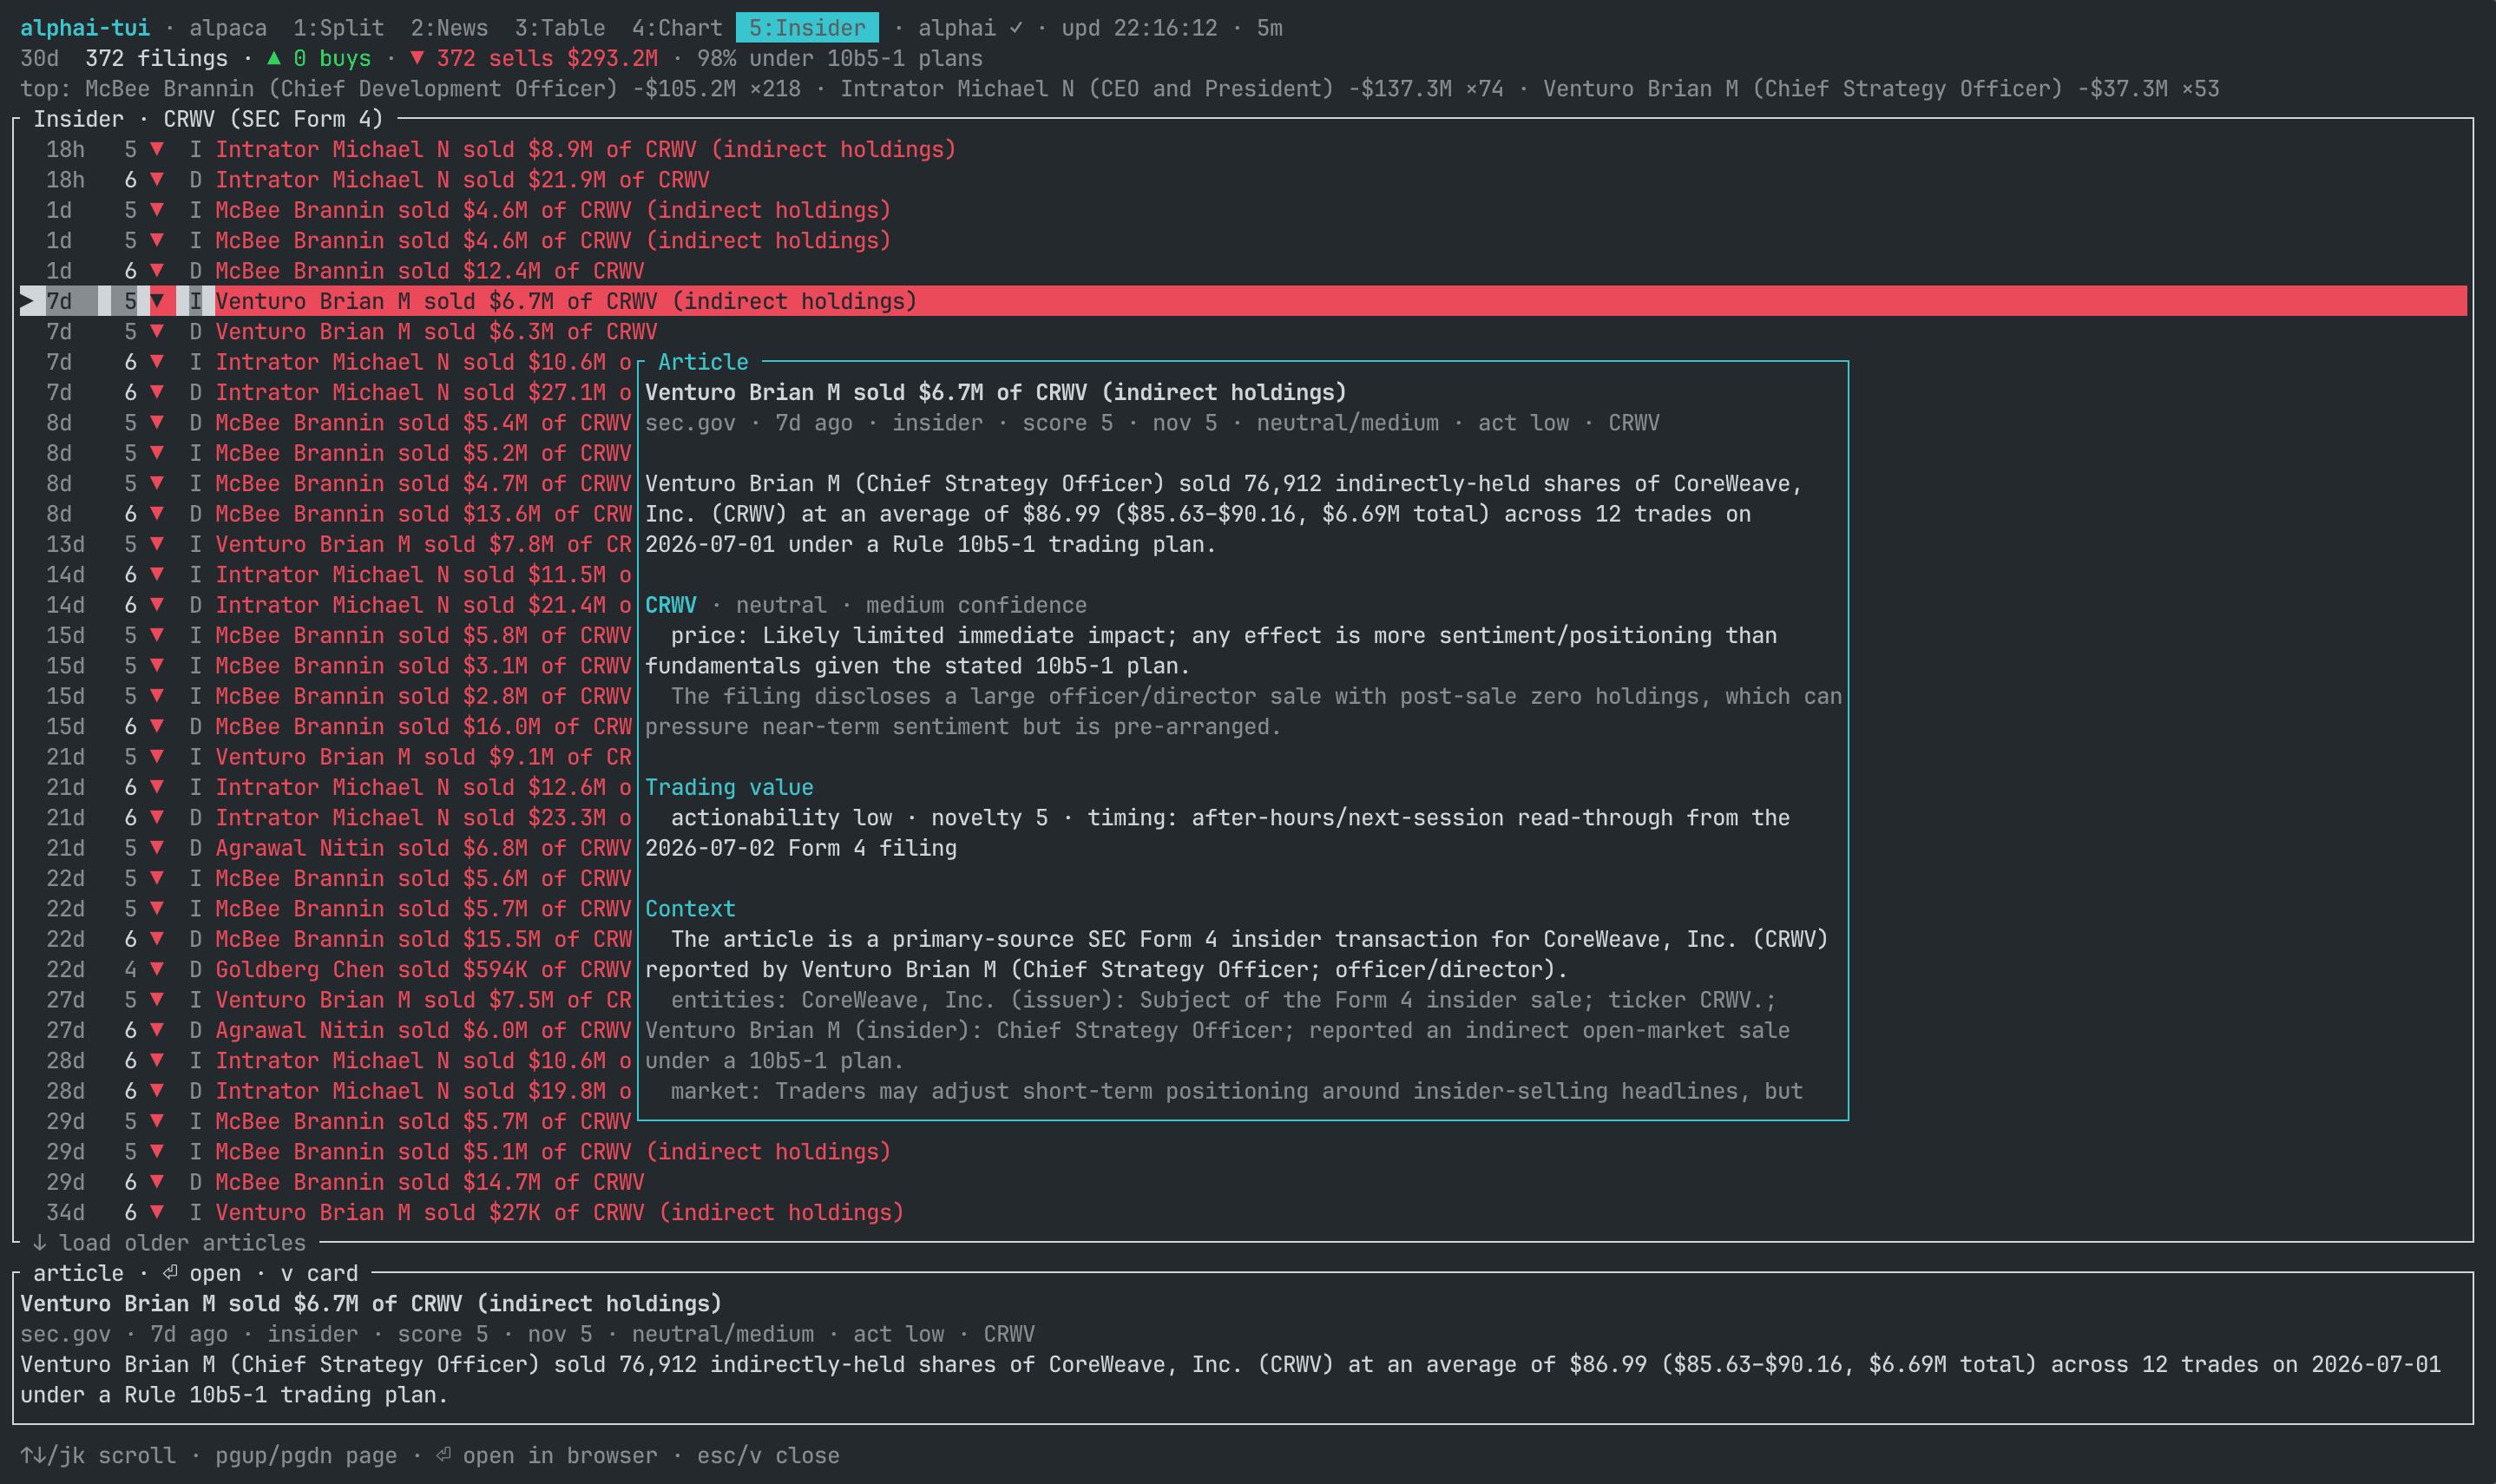Select row 'Venturo Brian M sold $9.1M'

[326, 757]
